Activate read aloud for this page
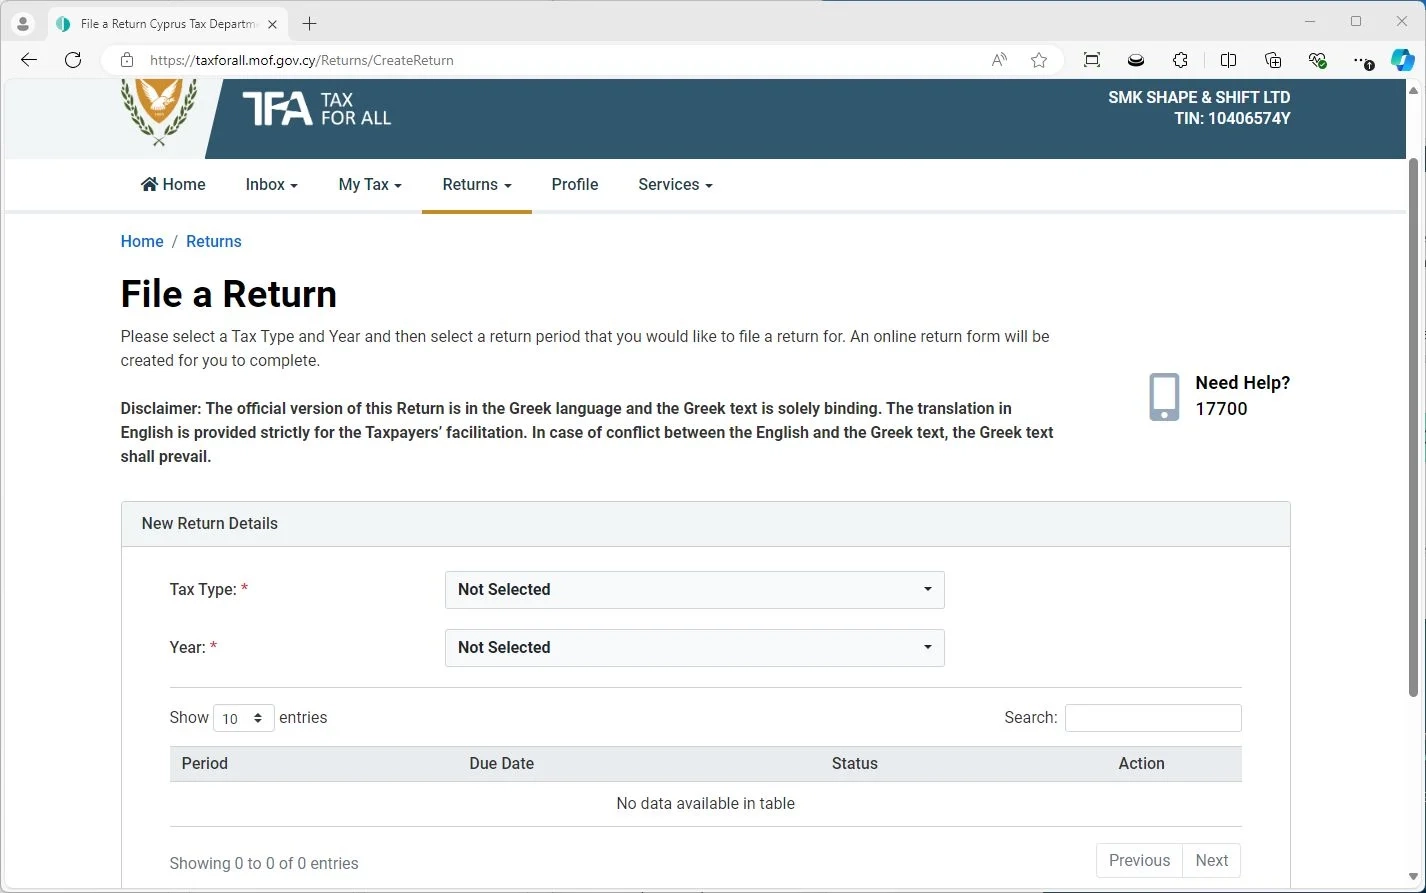The width and height of the screenshot is (1426, 893). [x=998, y=60]
